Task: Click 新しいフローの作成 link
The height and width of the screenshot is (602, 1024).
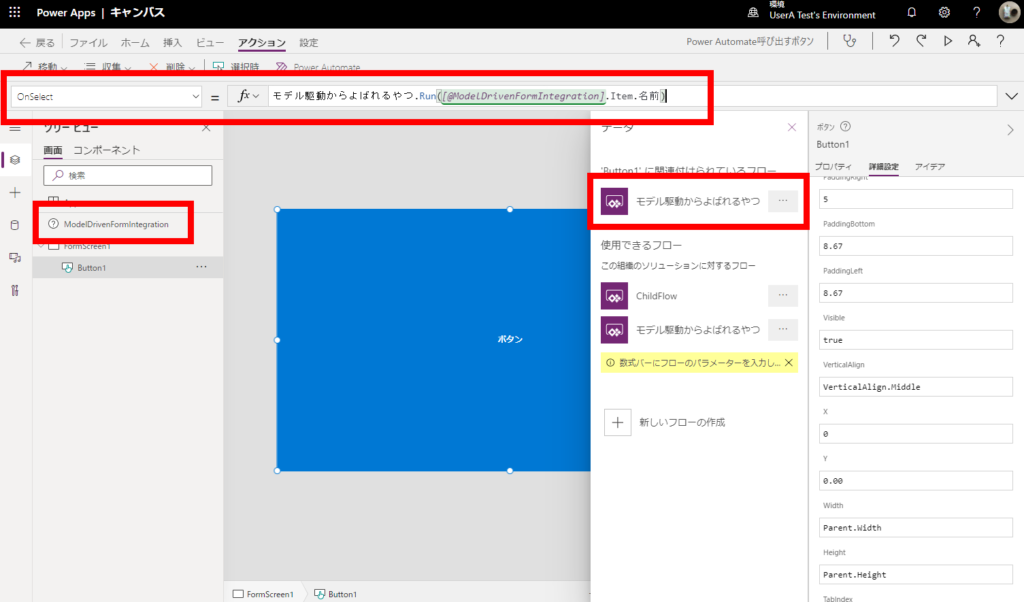Action: coord(682,422)
